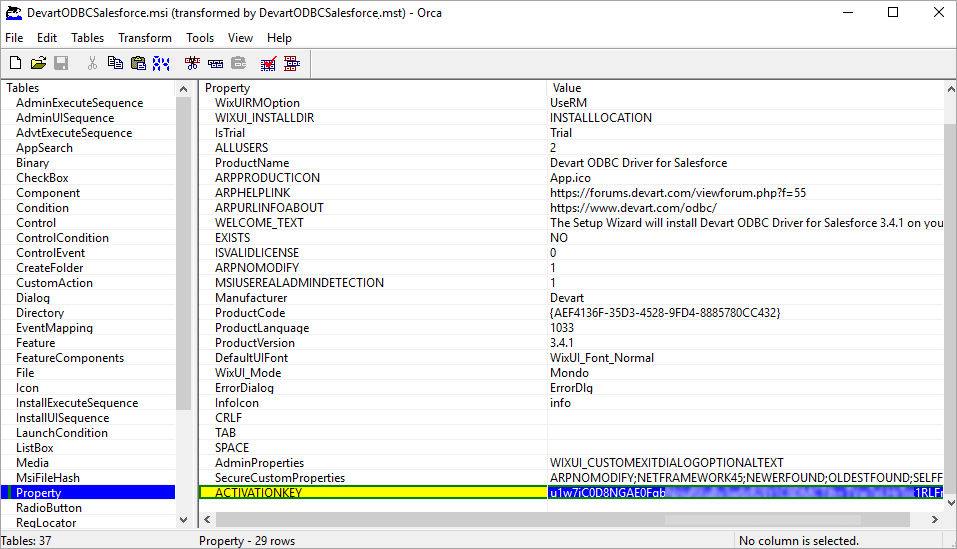
Task: Click the horizontal scrollbar right arrow
Action: pyautogui.click(x=934, y=520)
